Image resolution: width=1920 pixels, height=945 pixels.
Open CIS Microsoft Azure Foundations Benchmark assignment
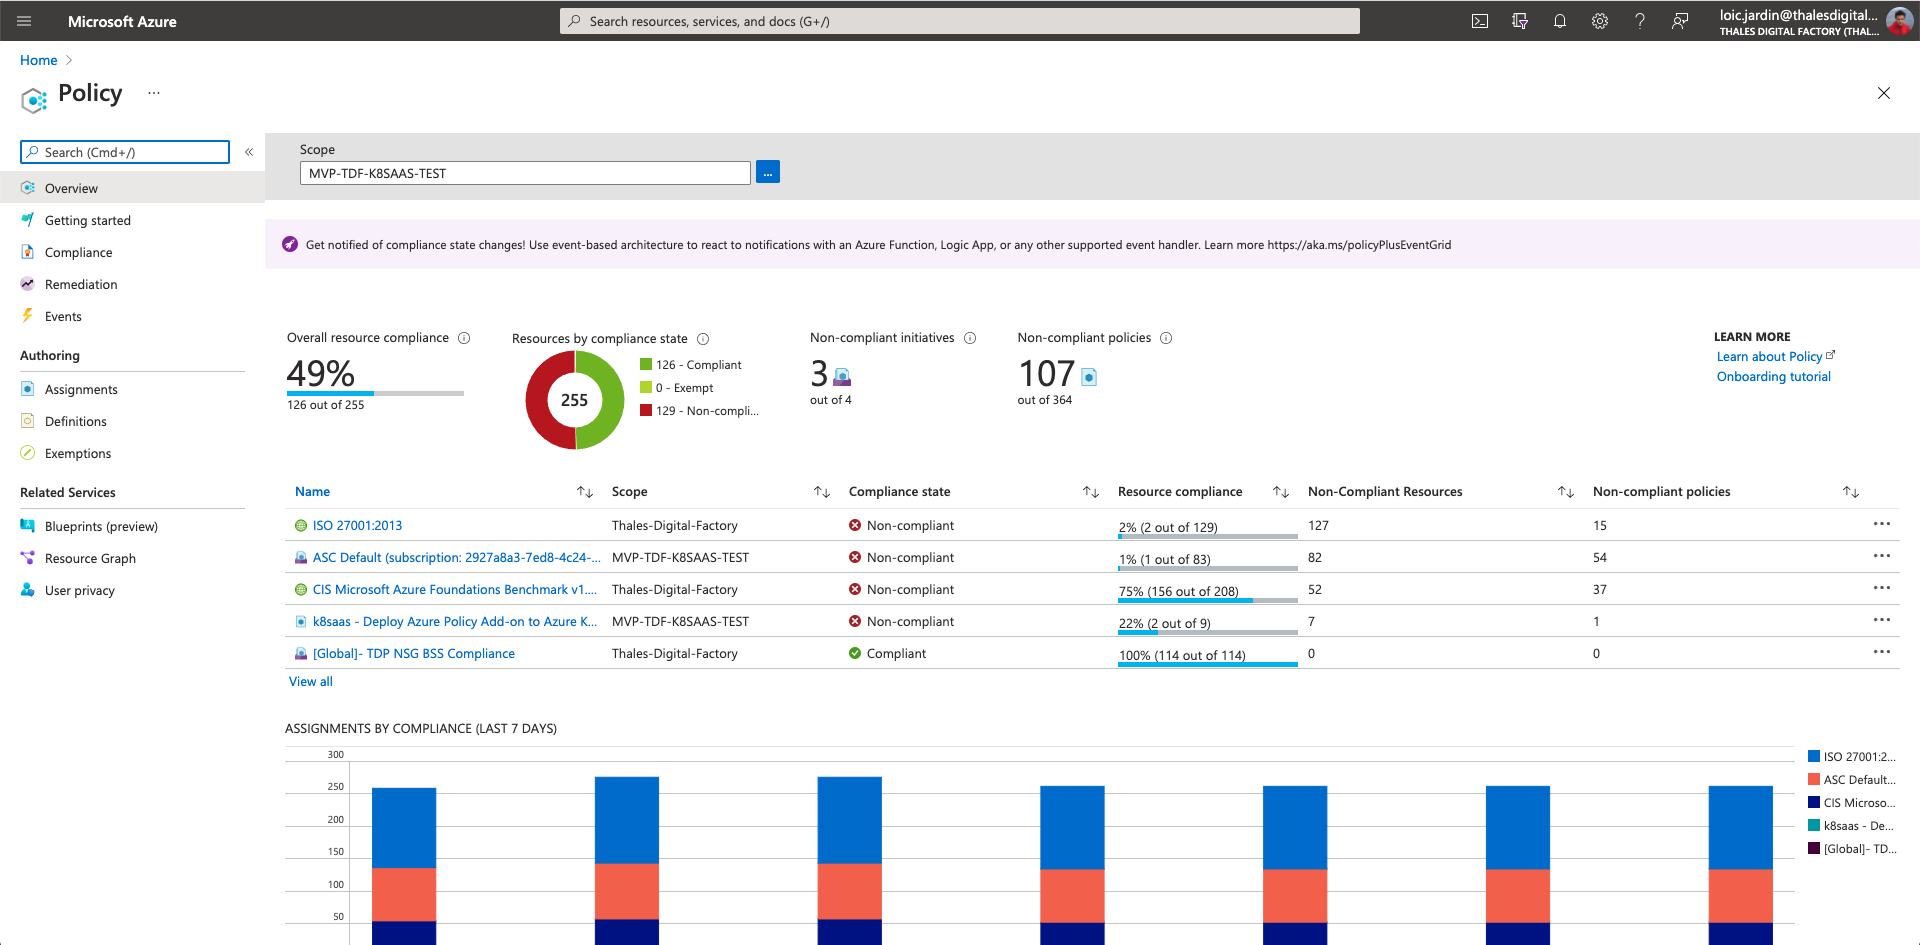[454, 590]
